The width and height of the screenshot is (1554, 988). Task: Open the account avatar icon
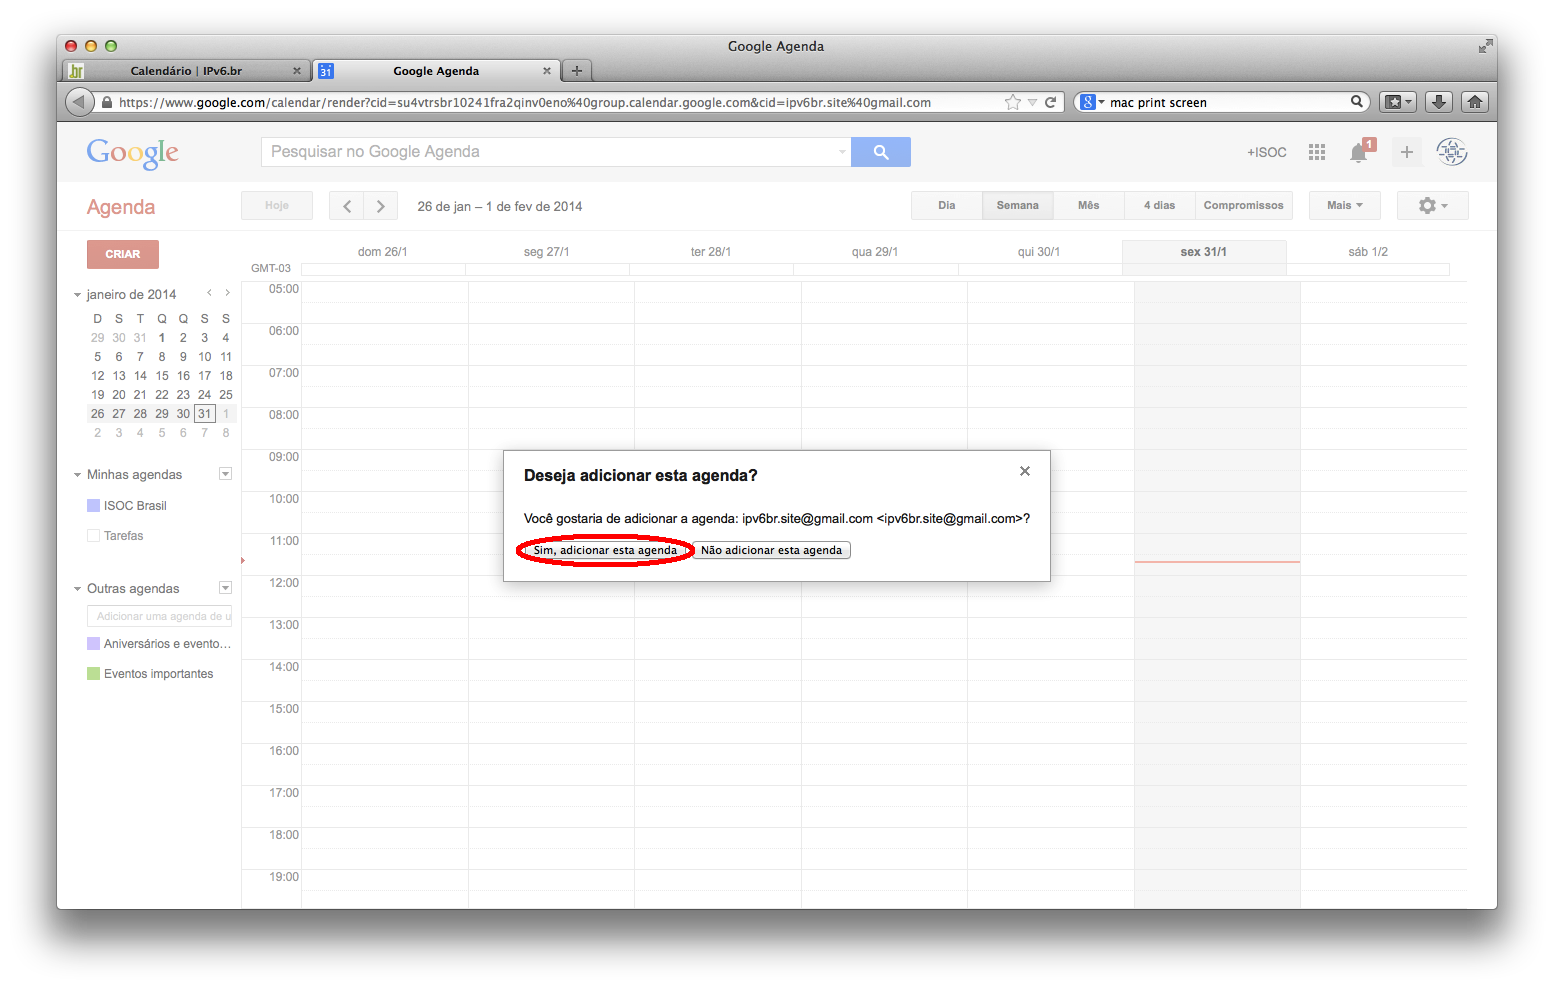click(1452, 152)
